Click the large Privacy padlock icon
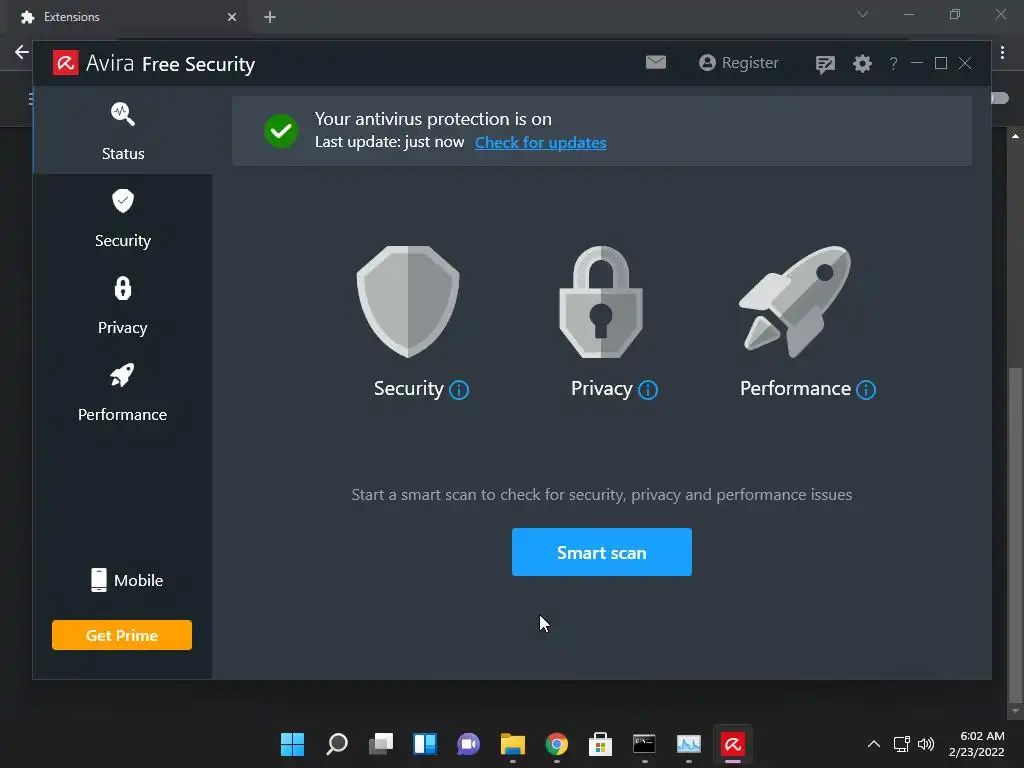1024x768 pixels. pos(601,302)
